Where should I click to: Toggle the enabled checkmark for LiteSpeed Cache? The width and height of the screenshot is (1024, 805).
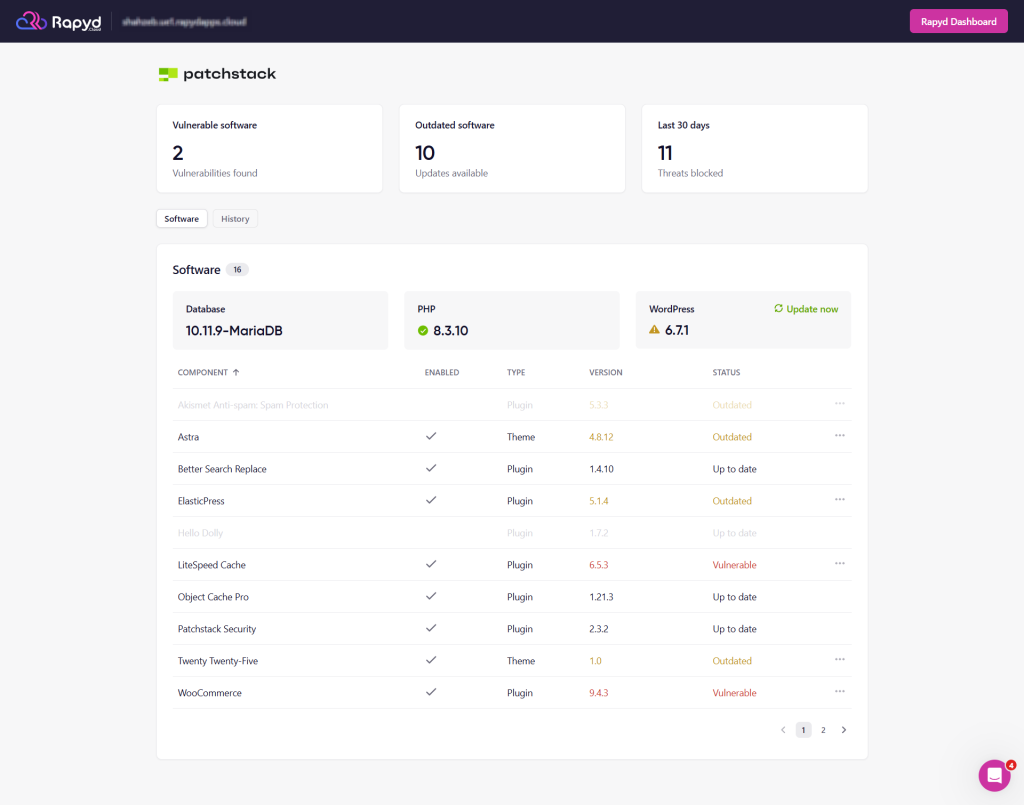(x=431, y=564)
